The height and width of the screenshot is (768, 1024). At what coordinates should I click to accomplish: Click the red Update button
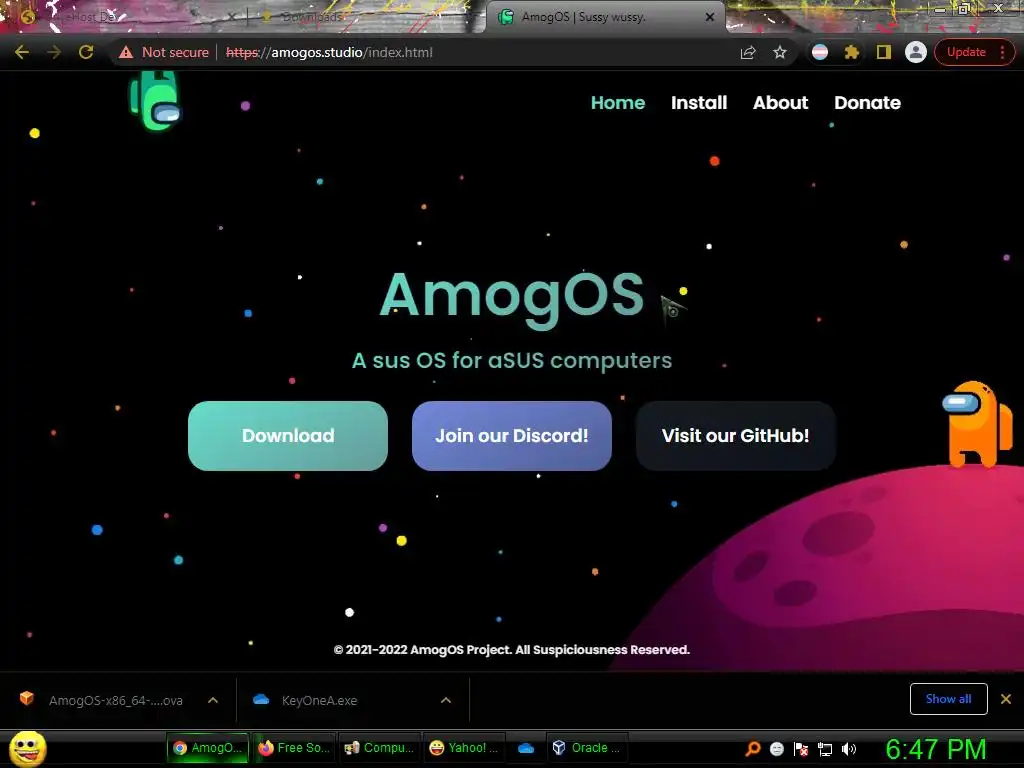pos(966,52)
